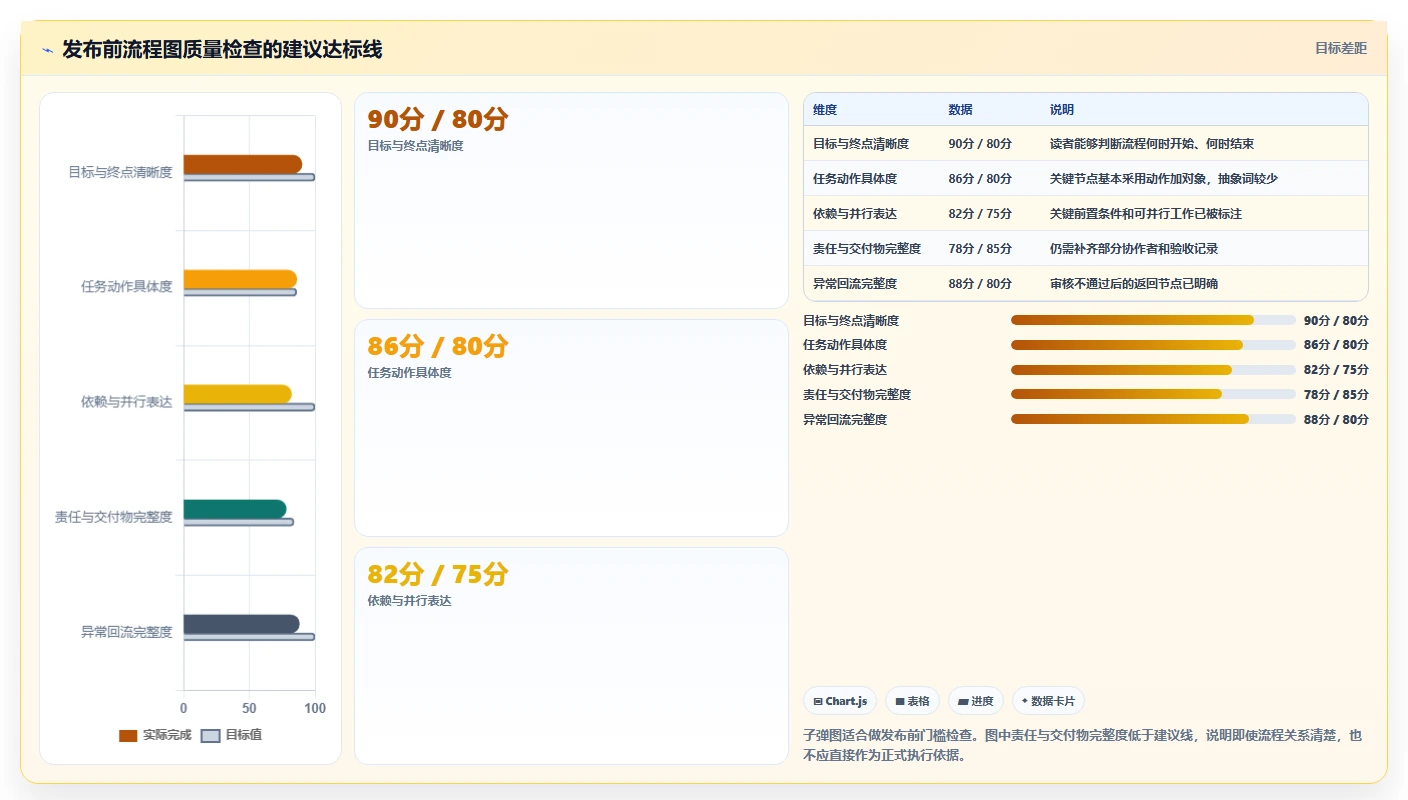The height and width of the screenshot is (800, 1408).
Task: Select table cell 异常回流完整度
Action: click(x=855, y=284)
